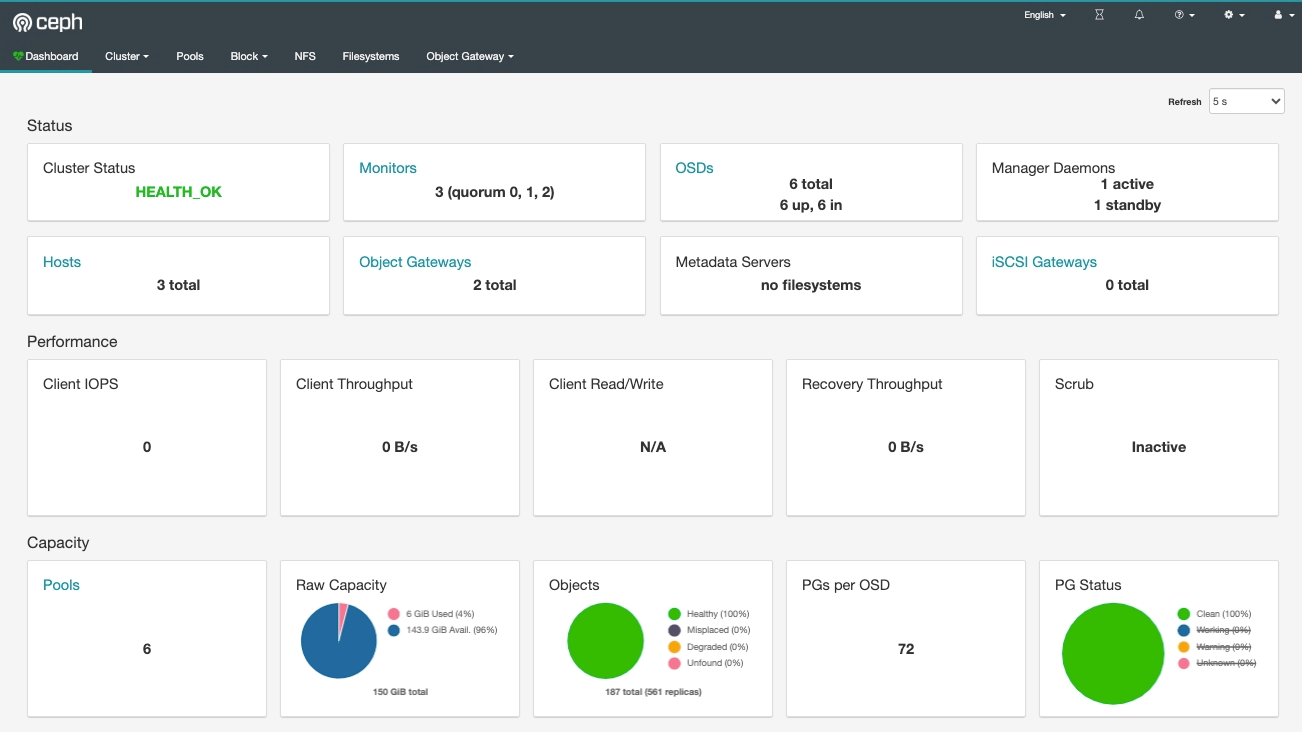
Task: Toggle the 143.9 GiB Avail. legend entry
Action: click(442, 630)
